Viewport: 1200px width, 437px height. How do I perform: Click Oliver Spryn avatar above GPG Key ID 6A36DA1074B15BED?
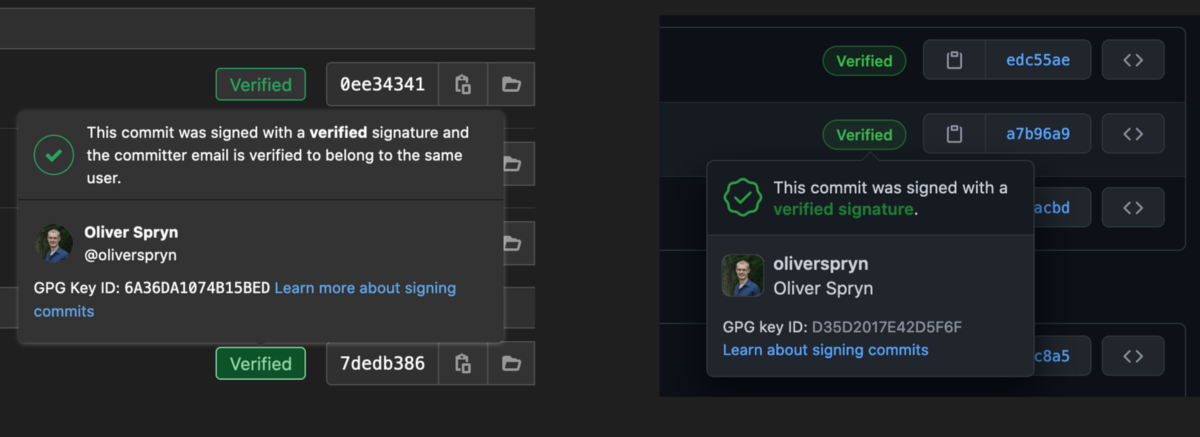coord(54,243)
